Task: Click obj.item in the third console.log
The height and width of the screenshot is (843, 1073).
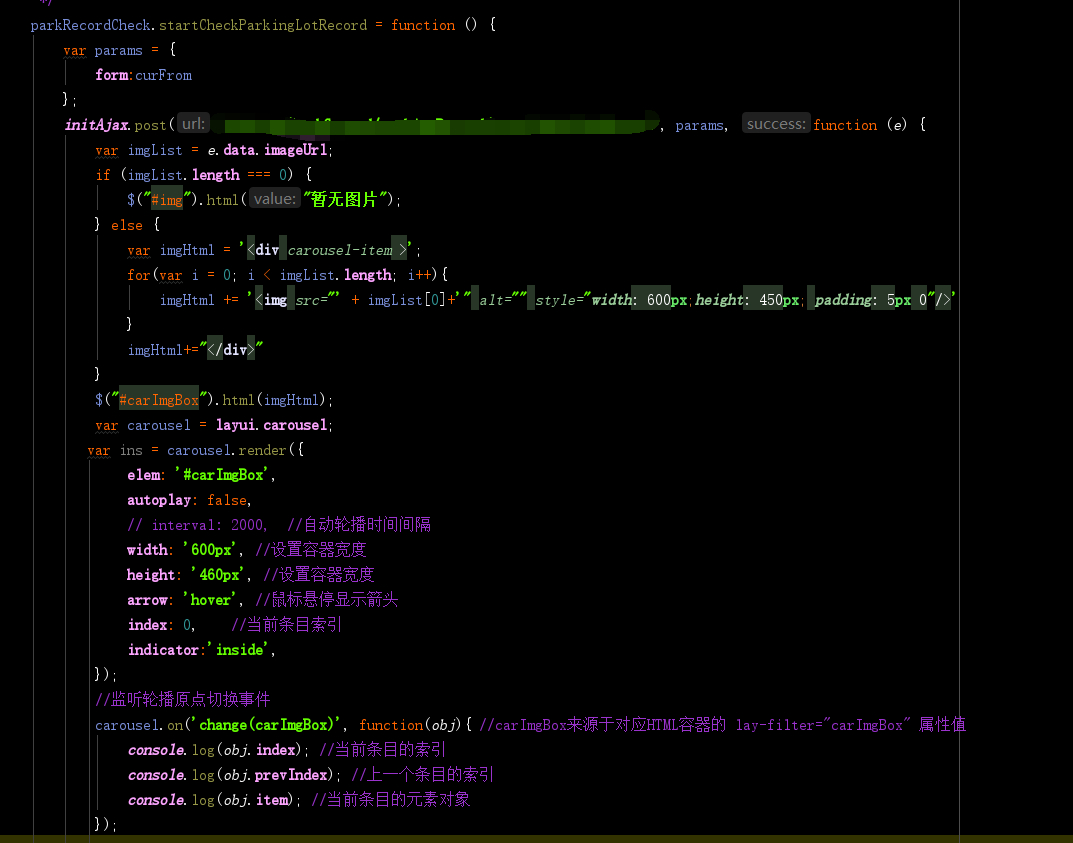Action: pyautogui.click(x=256, y=800)
